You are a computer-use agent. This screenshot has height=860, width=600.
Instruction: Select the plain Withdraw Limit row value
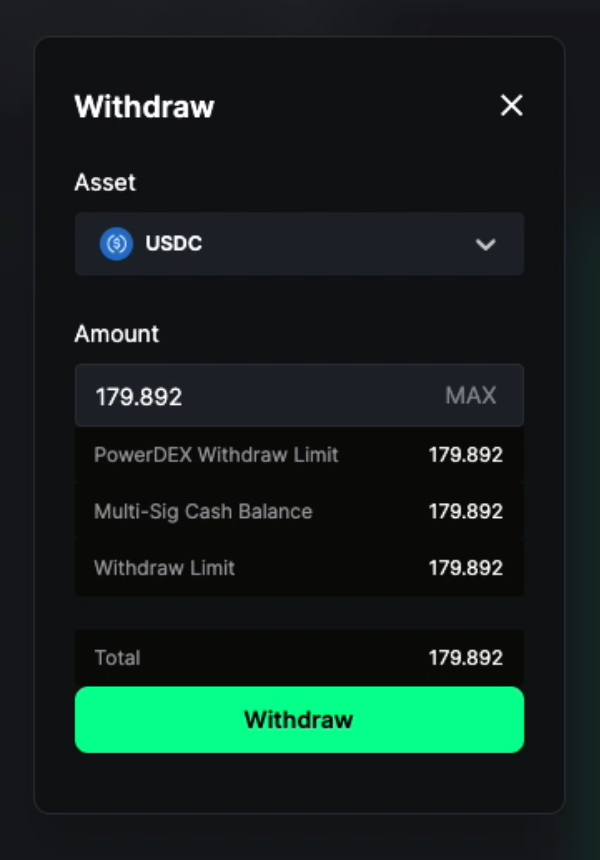click(465, 568)
